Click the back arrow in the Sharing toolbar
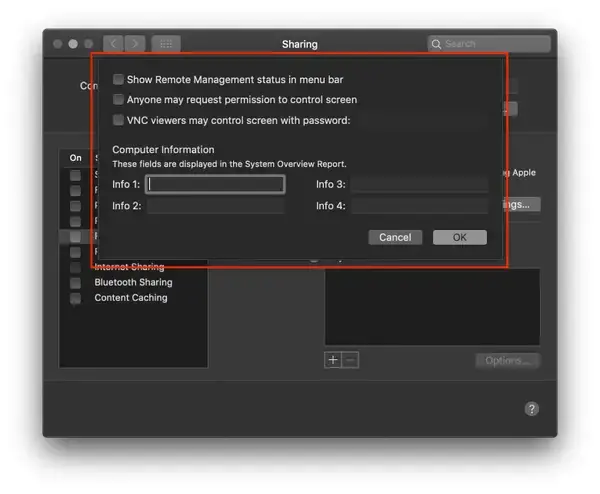The image size is (600, 494). pos(113,44)
